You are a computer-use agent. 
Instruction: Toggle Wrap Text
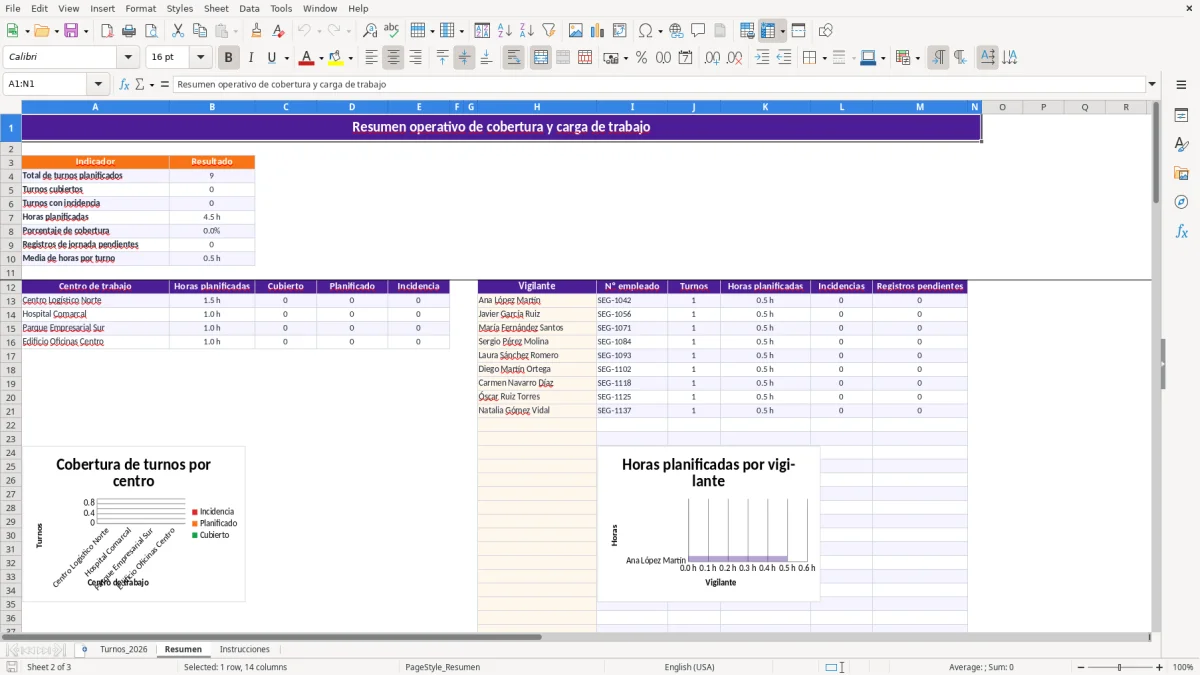pos(514,58)
